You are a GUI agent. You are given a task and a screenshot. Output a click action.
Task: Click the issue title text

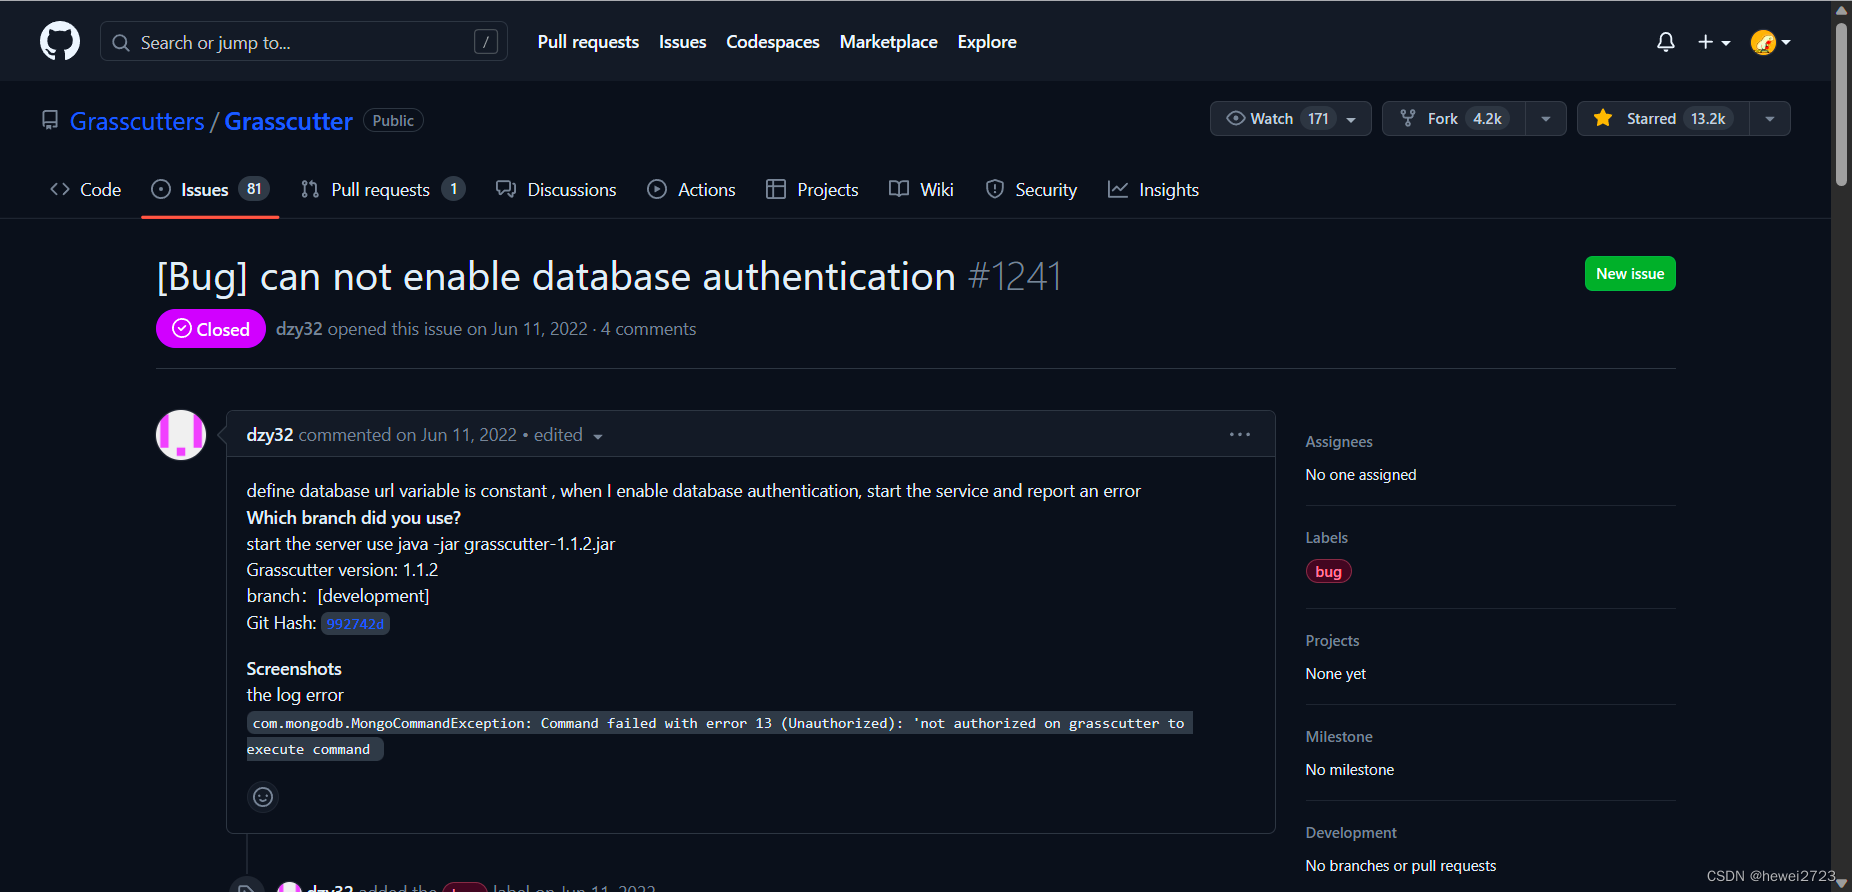click(x=556, y=277)
